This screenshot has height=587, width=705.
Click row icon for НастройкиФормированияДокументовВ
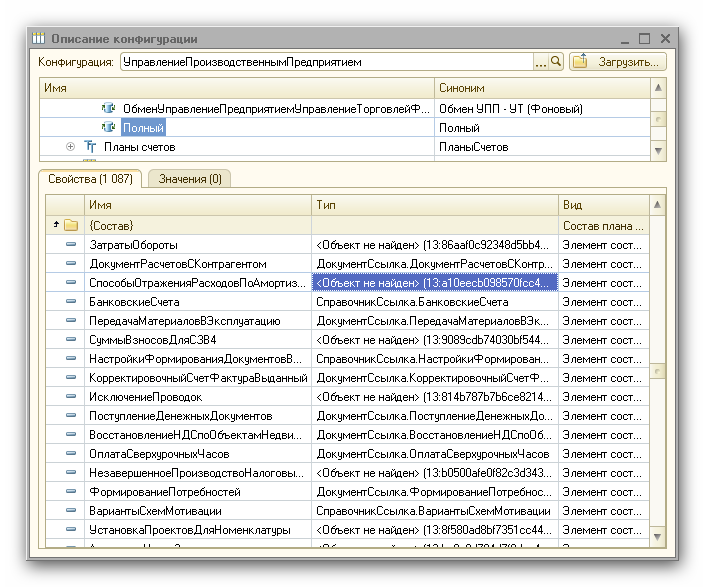(x=71, y=358)
